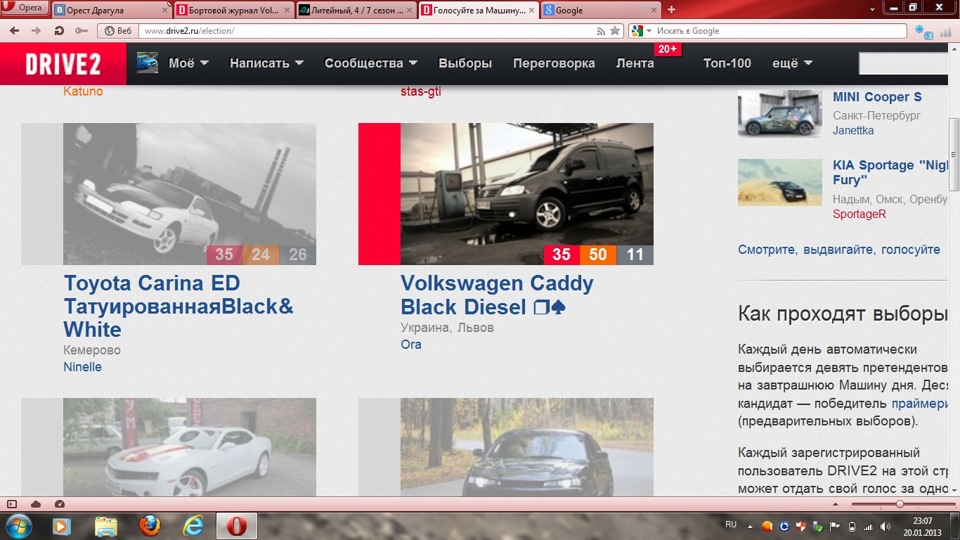Click the 20+ notification badge
This screenshot has width=960, height=540.
667,49
